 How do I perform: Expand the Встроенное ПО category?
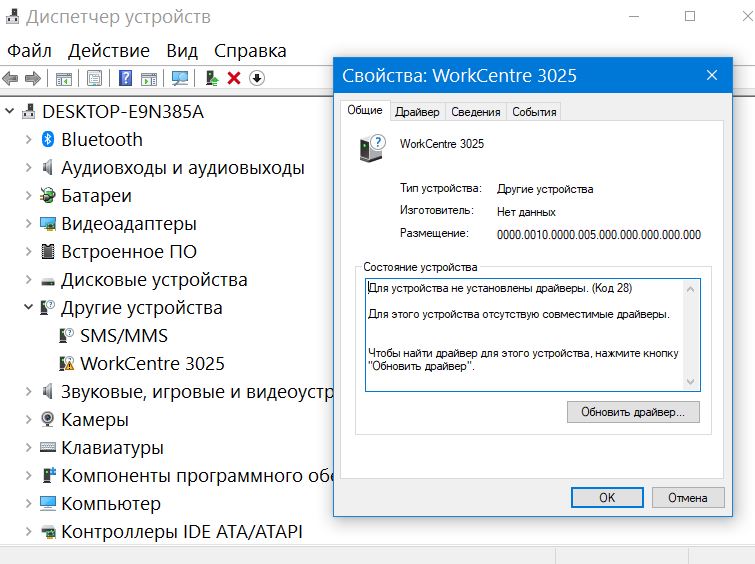point(28,251)
